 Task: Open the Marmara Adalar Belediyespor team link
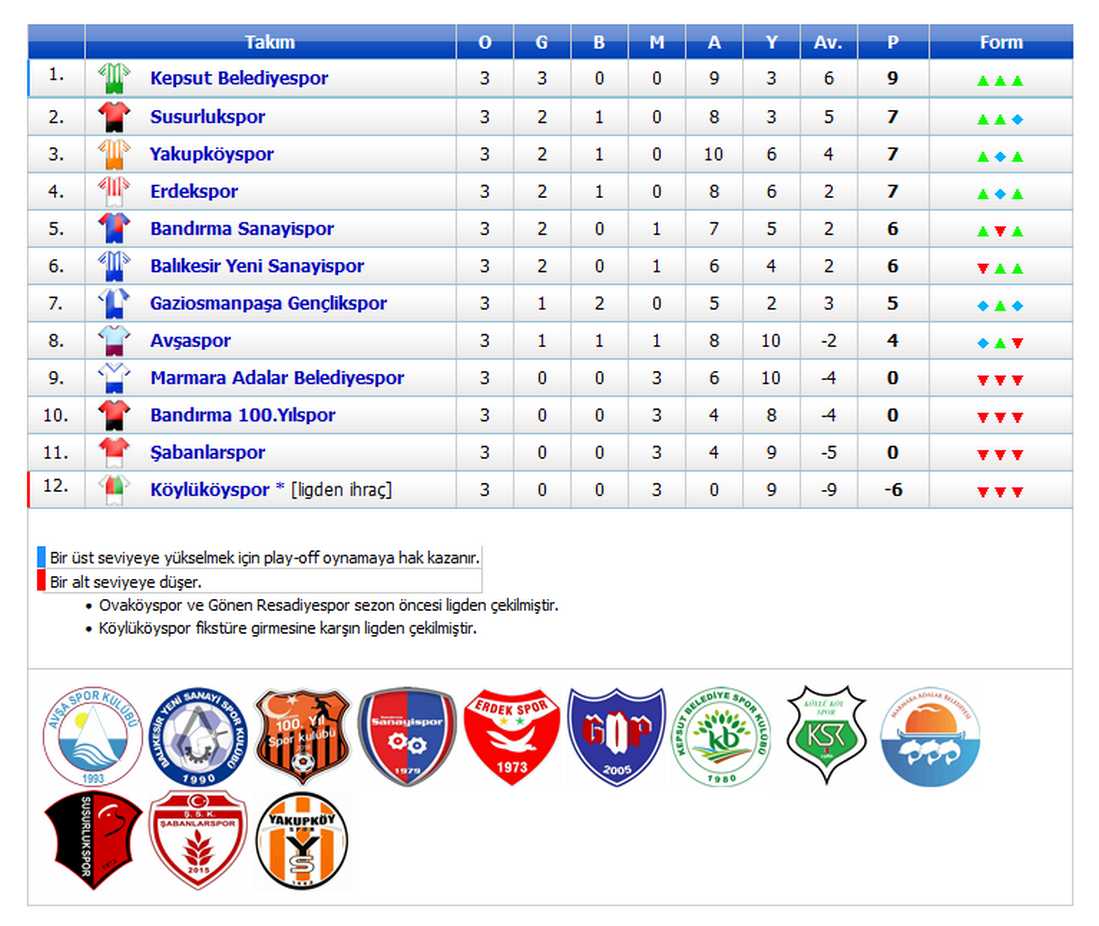tap(277, 378)
